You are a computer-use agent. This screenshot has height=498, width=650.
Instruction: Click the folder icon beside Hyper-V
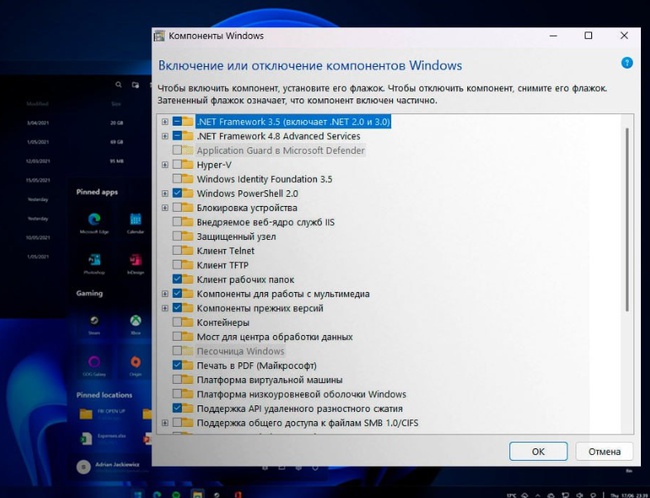(x=188, y=165)
